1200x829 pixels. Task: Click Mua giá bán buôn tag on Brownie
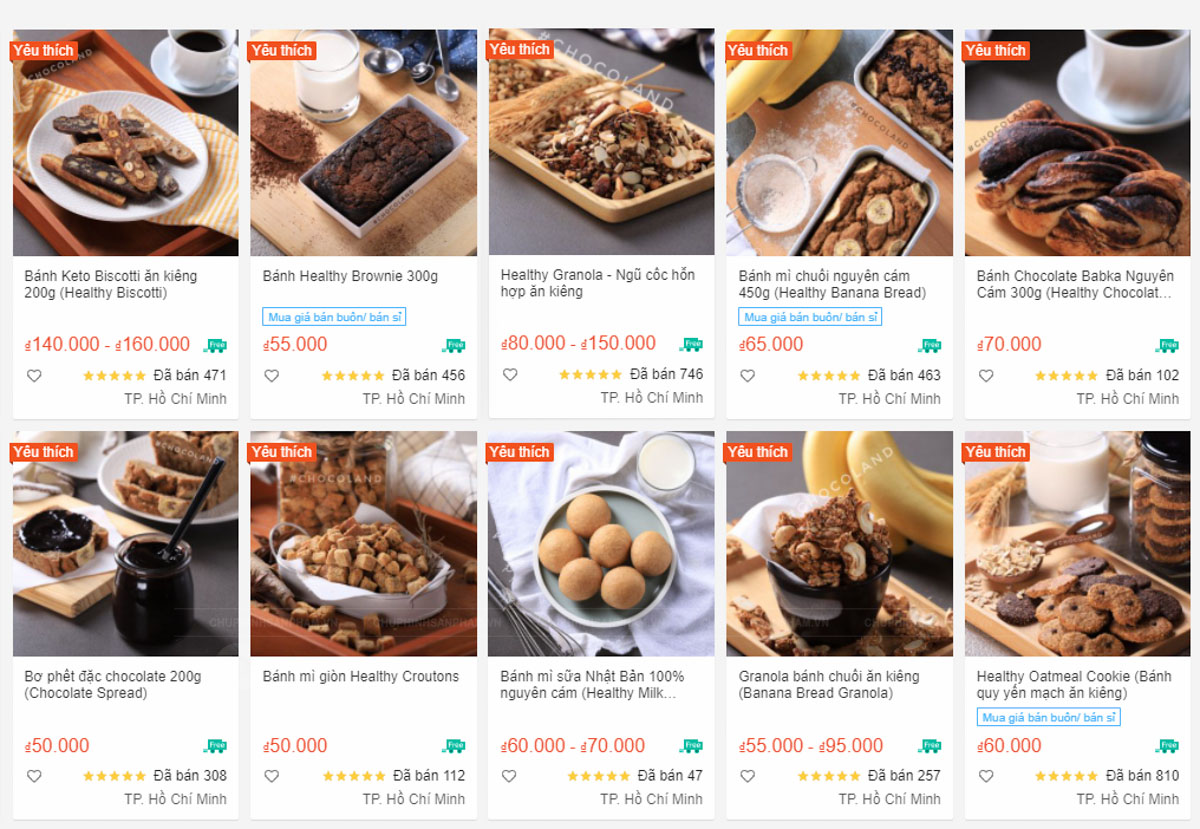point(335,317)
